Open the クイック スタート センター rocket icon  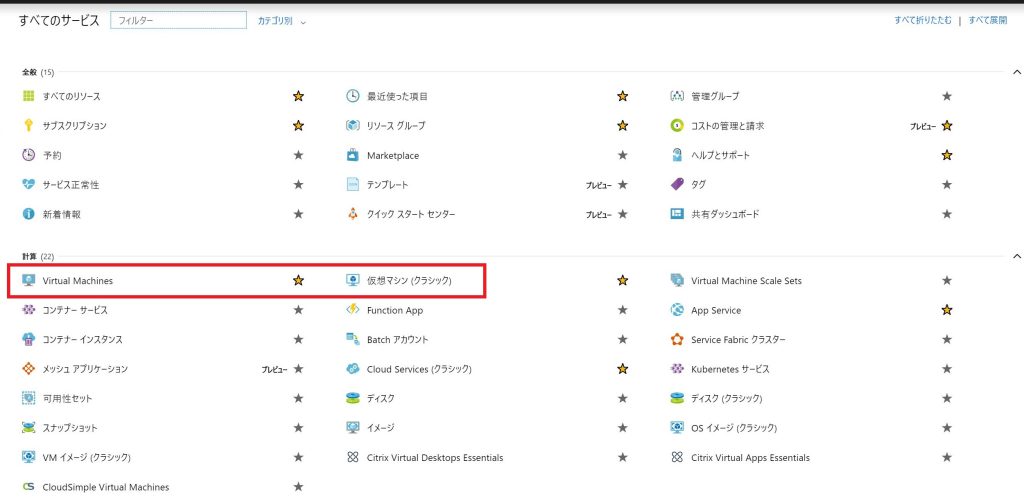353,214
